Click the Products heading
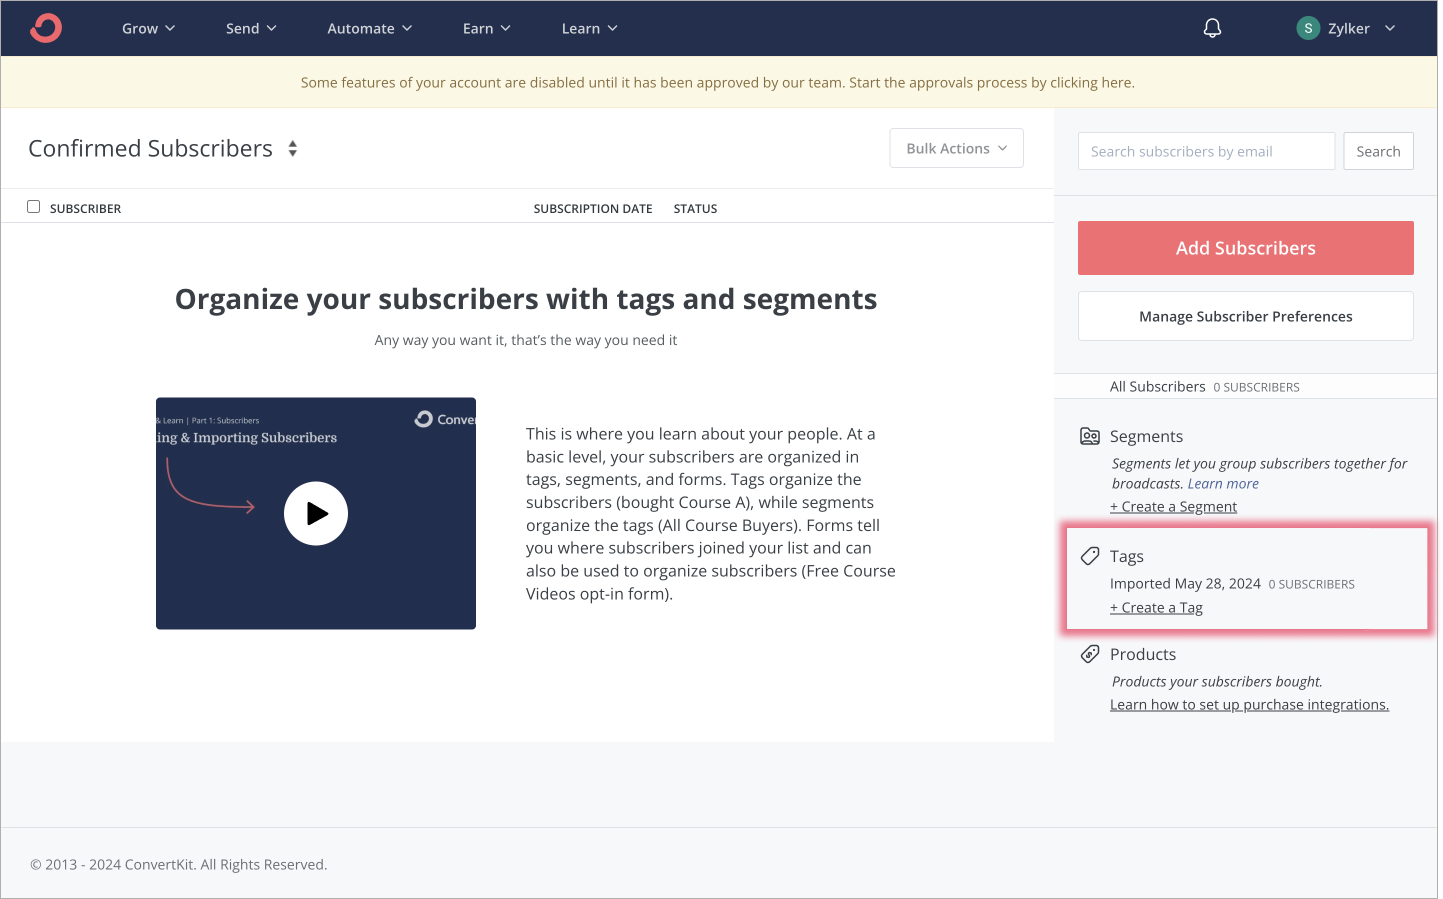This screenshot has width=1443, height=899. [x=1143, y=654]
